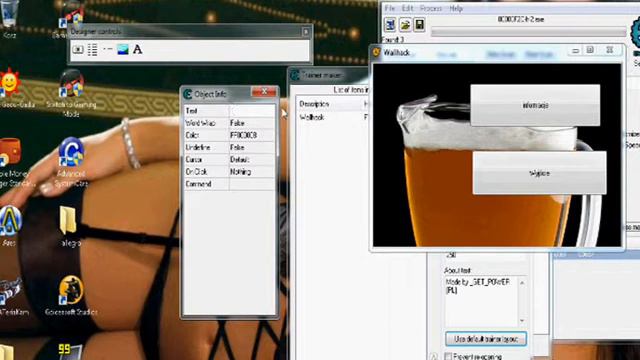Click the 'allegro' folder desktop icon
The width and height of the screenshot is (640, 360).
(68, 220)
